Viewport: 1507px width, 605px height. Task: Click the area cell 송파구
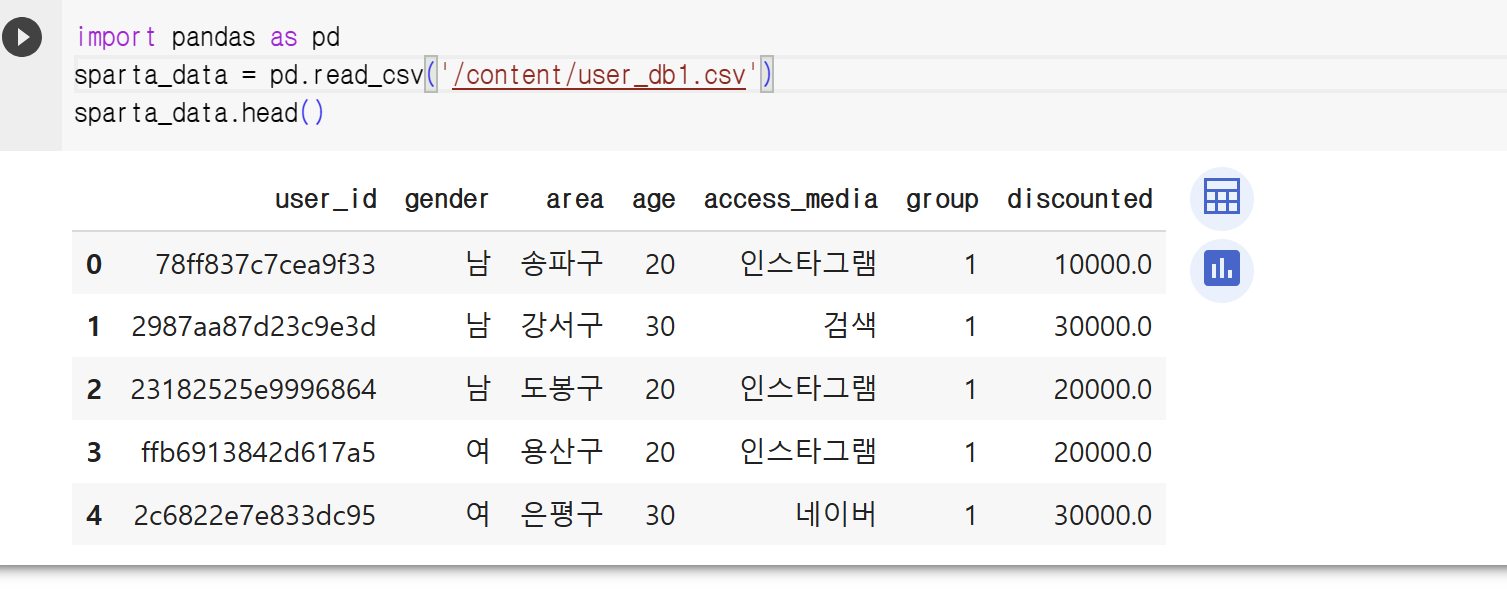click(562, 264)
